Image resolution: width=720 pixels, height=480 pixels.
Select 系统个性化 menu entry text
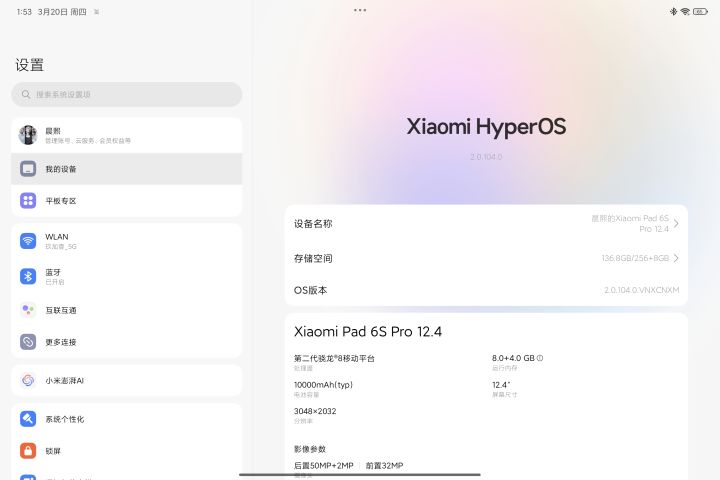click(x=64, y=419)
